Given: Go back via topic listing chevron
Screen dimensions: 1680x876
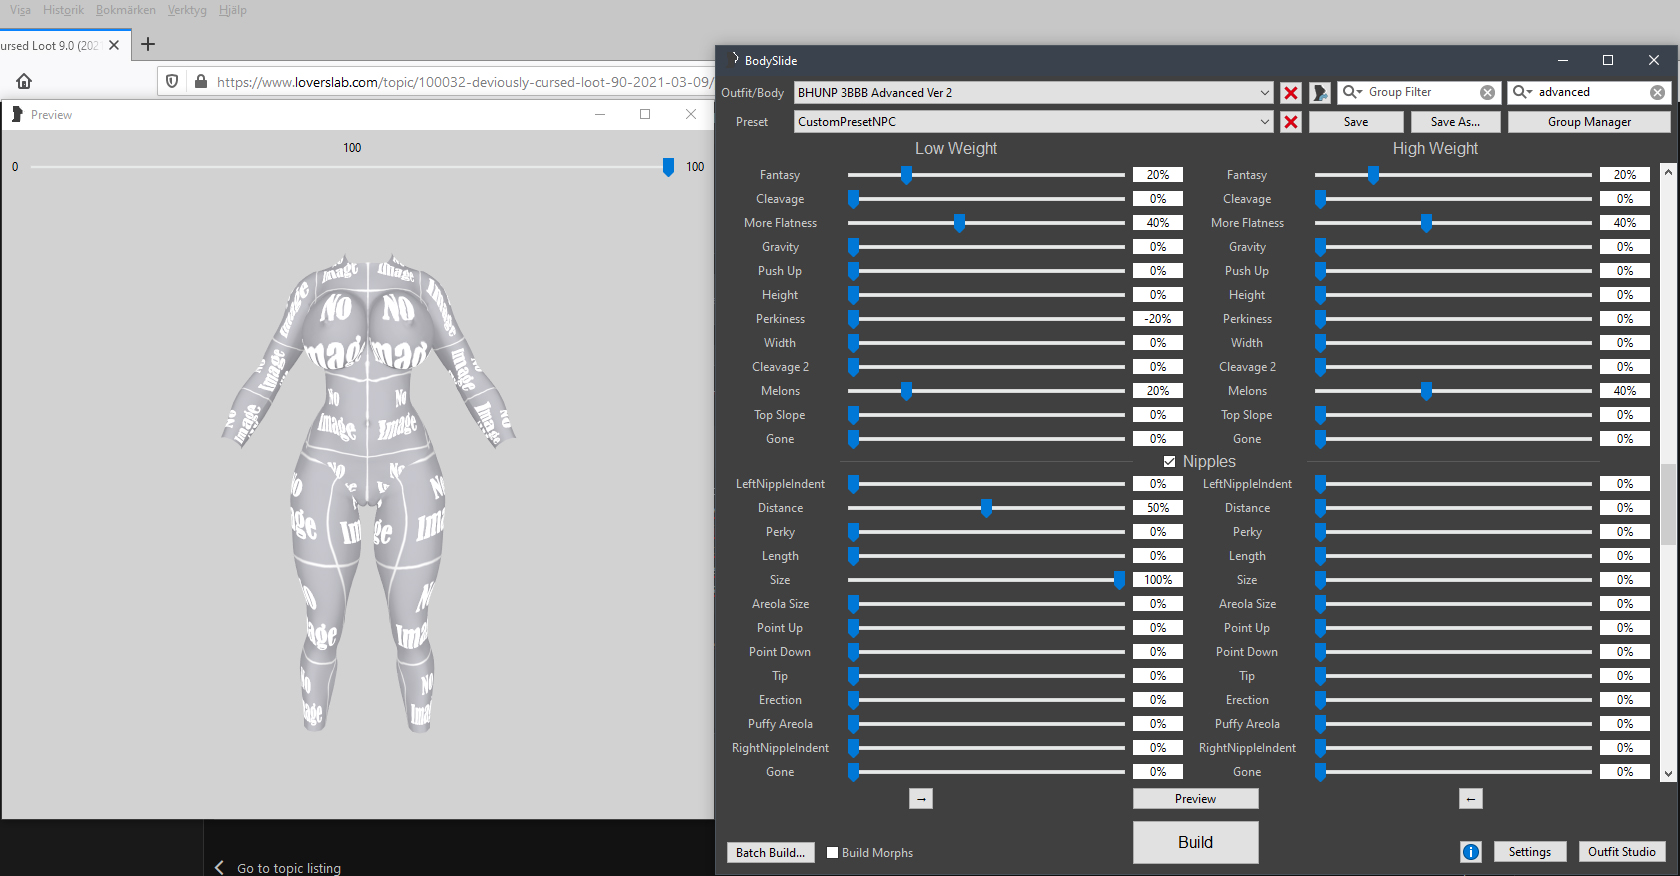Looking at the screenshot, I should [x=219, y=868].
